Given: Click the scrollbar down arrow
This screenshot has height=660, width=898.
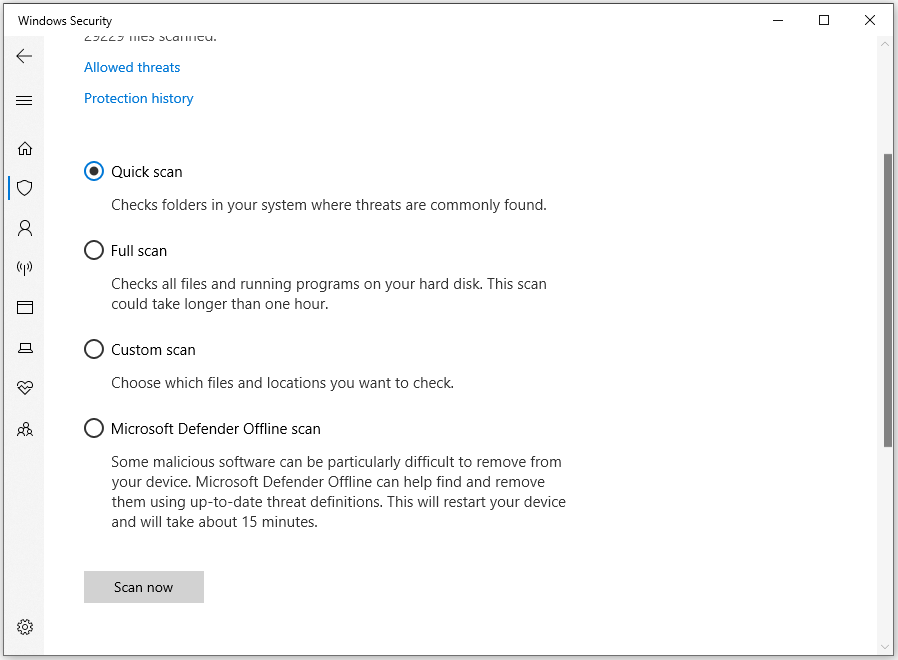Looking at the screenshot, I should point(887,646).
